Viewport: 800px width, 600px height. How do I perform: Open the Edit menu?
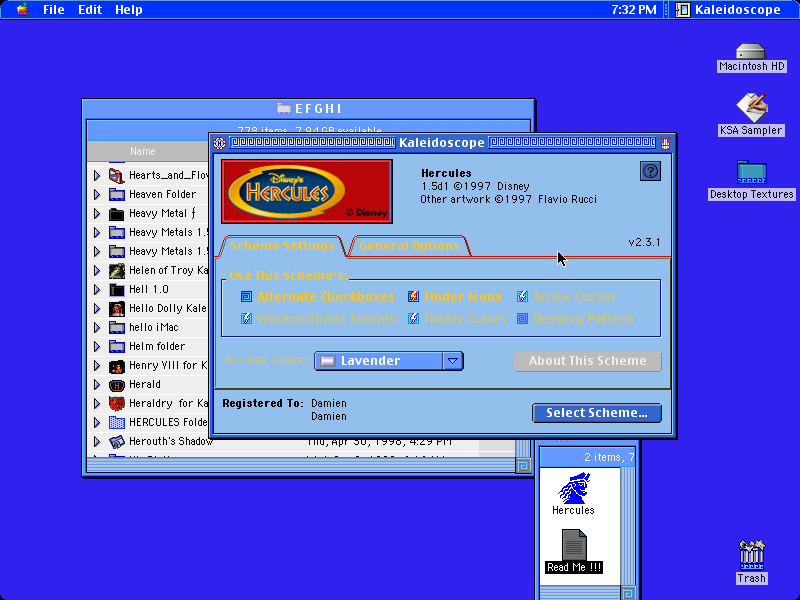click(90, 10)
